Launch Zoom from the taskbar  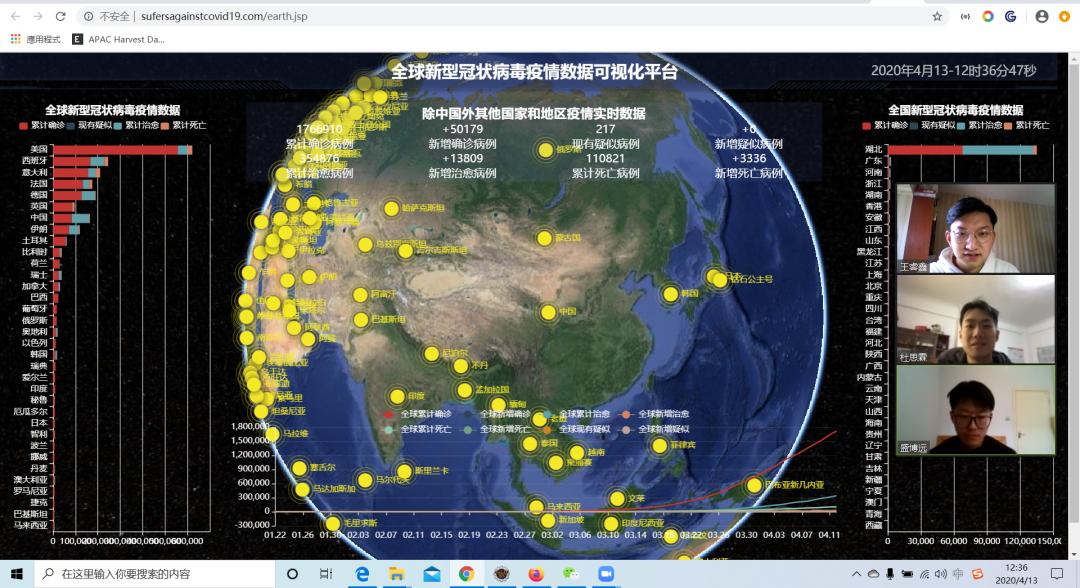(x=607, y=574)
